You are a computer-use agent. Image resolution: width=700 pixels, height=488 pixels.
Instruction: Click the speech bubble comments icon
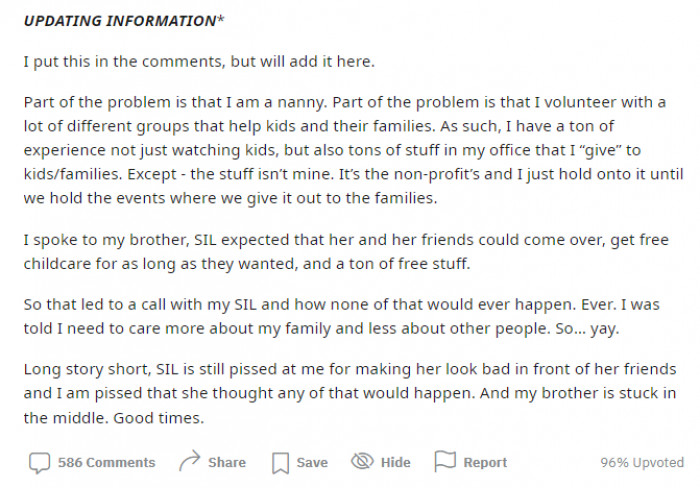39,463
